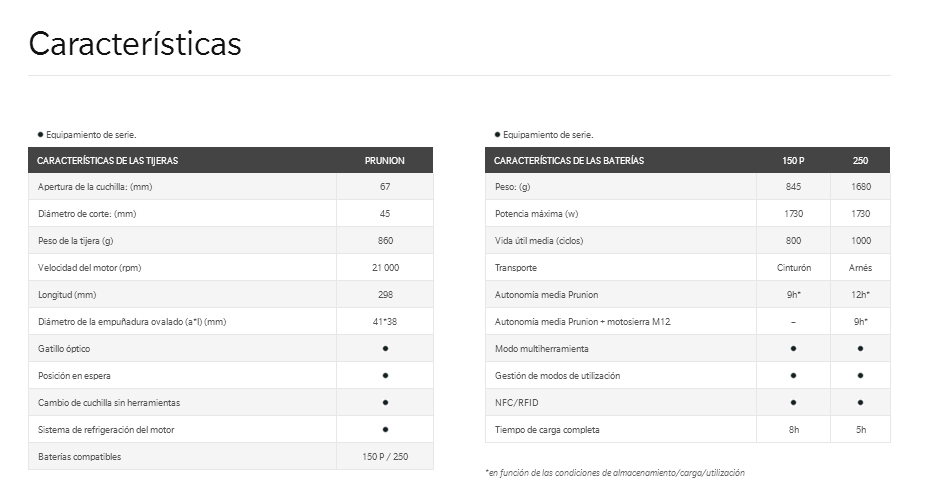Click Gestión de modos dot under 150 P
944x495 pixels.
[x=793, y=375]
